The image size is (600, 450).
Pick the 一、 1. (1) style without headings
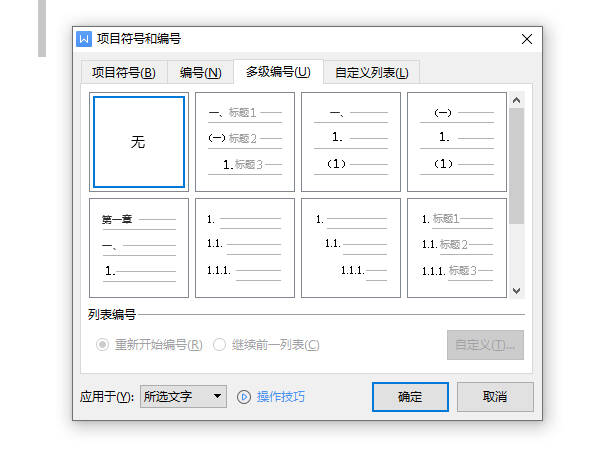351,142
